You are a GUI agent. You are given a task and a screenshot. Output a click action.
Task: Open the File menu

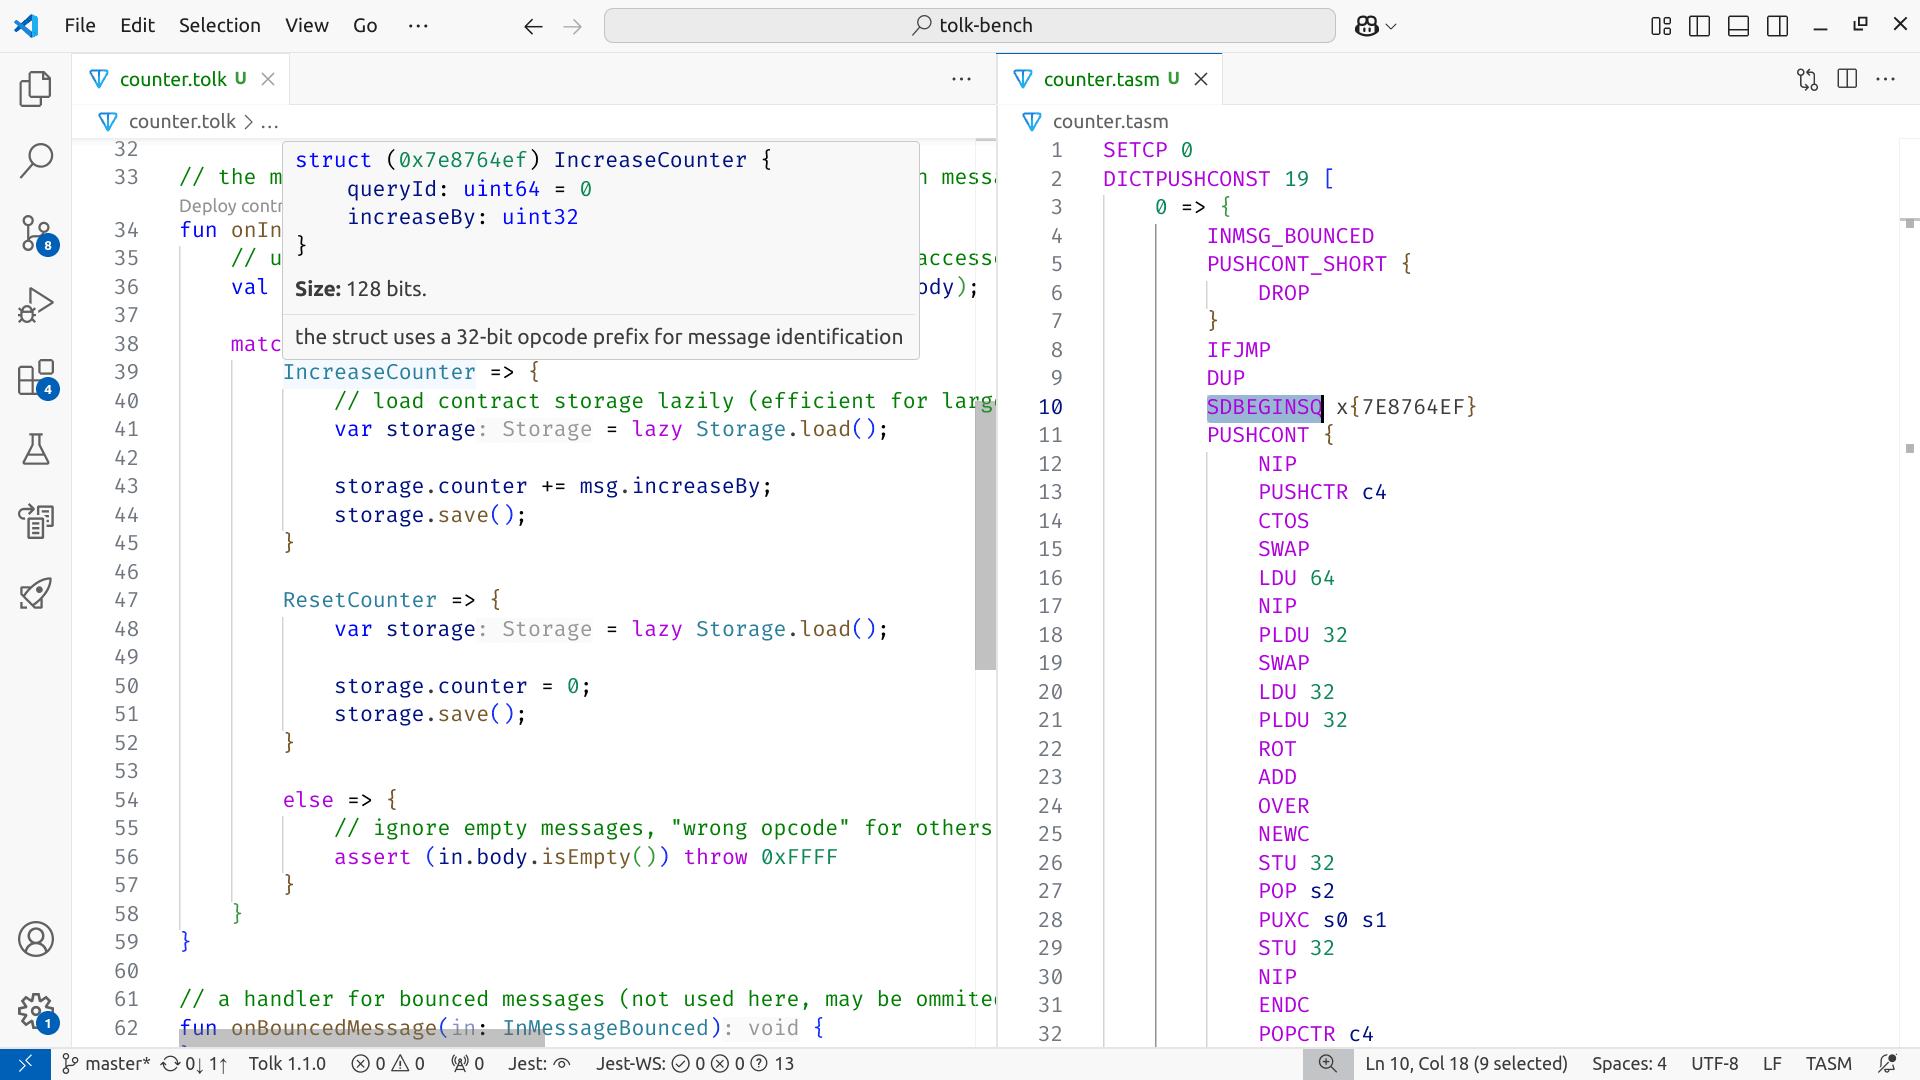coord(80,26)
